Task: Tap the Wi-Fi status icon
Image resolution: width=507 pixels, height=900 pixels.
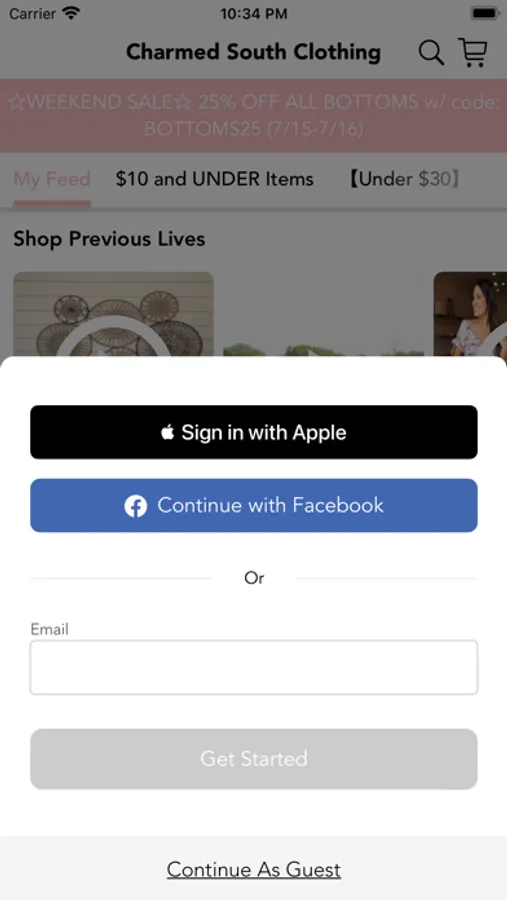Action: [x=71, y=13]
